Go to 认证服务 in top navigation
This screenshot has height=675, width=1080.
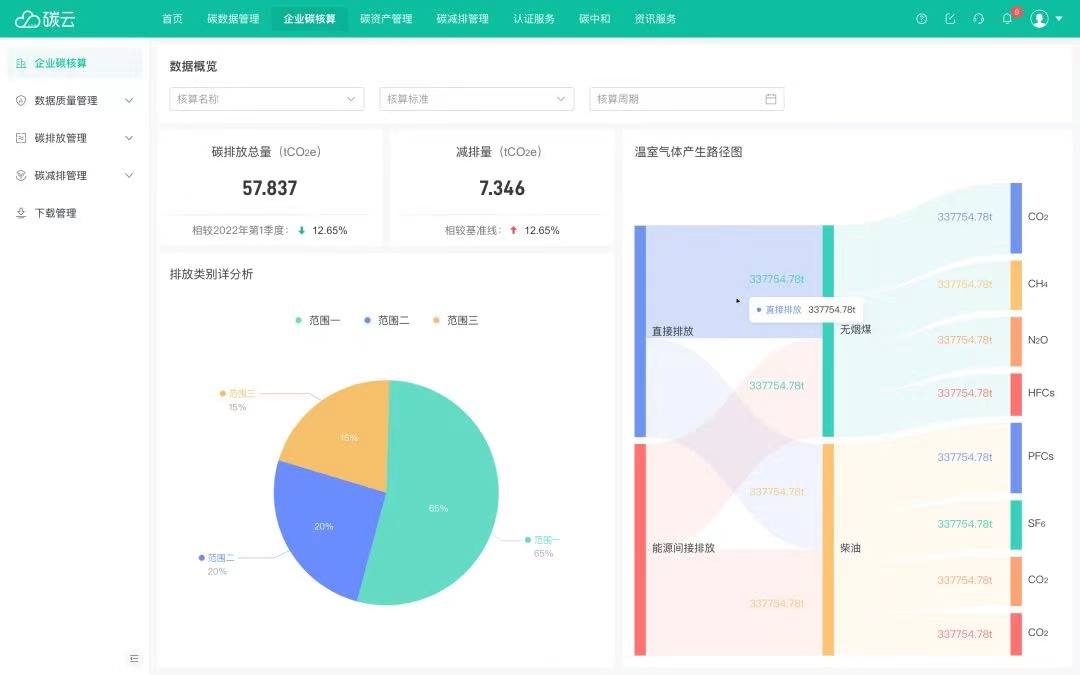[x=534, y=19]
